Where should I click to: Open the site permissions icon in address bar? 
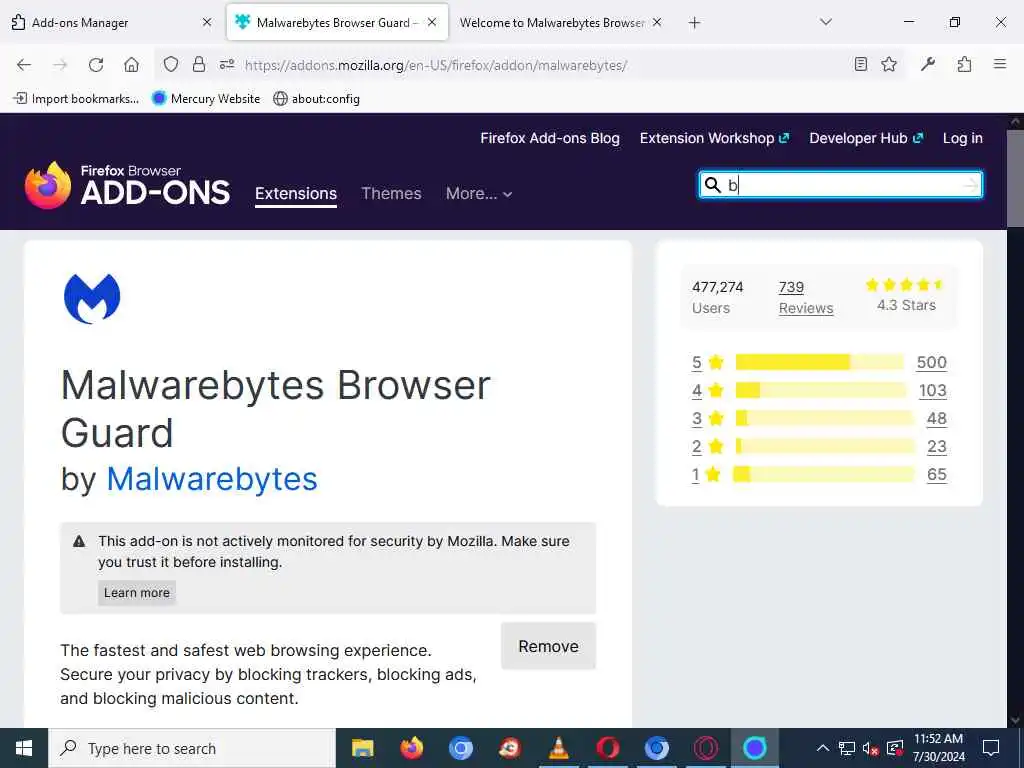[x=227, y=65]
